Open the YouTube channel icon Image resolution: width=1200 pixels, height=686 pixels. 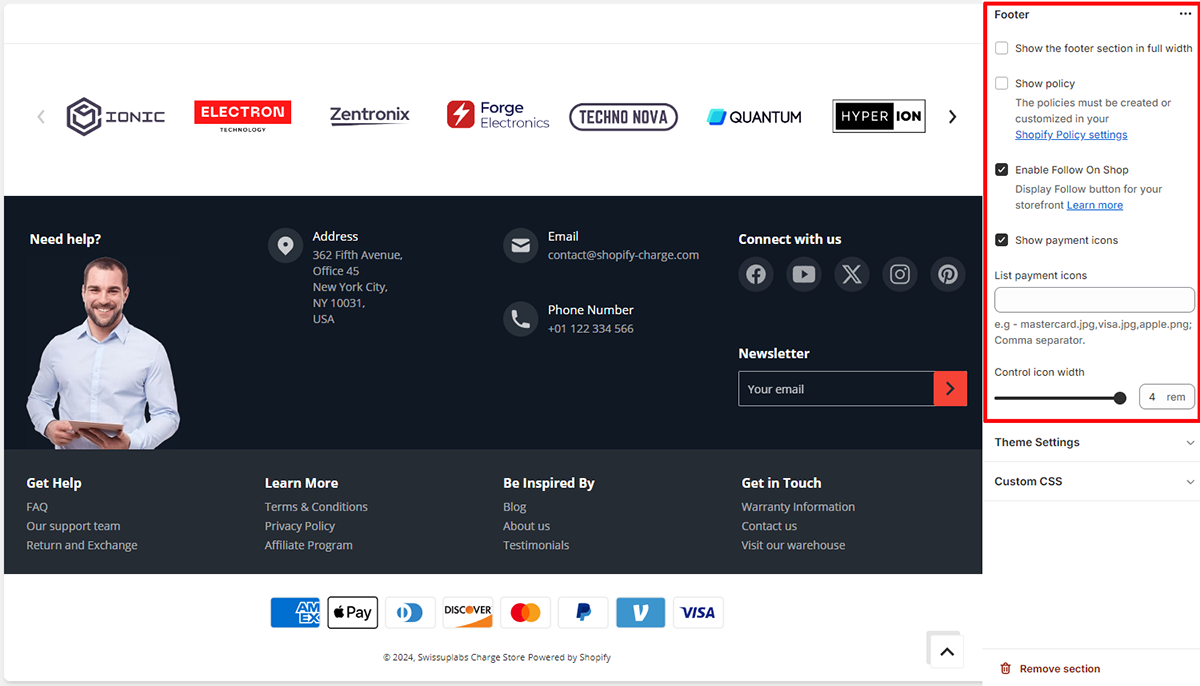tap(804, 274)
